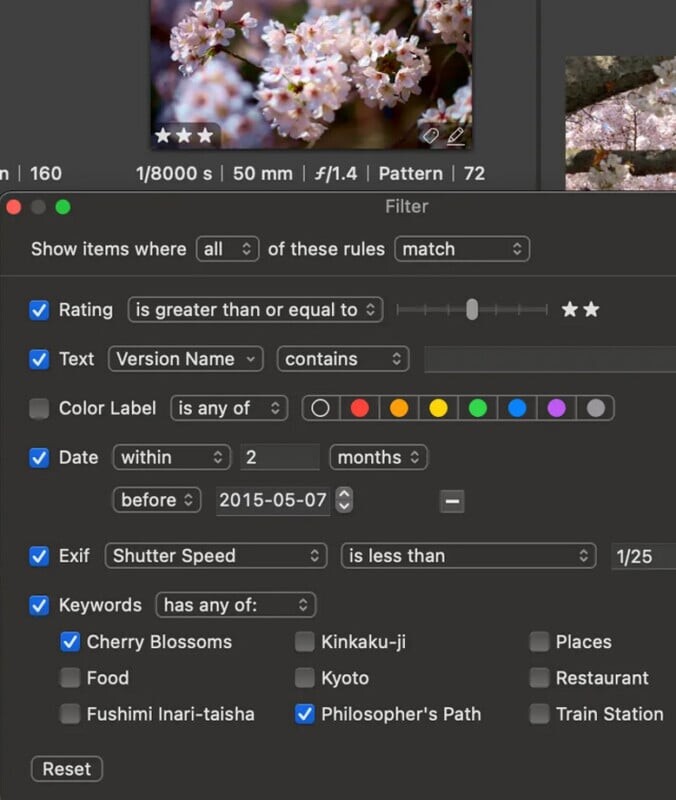Open the 'has any of:' keywords dropdown
The image size is (676, 800).
[x=235, y=605]
